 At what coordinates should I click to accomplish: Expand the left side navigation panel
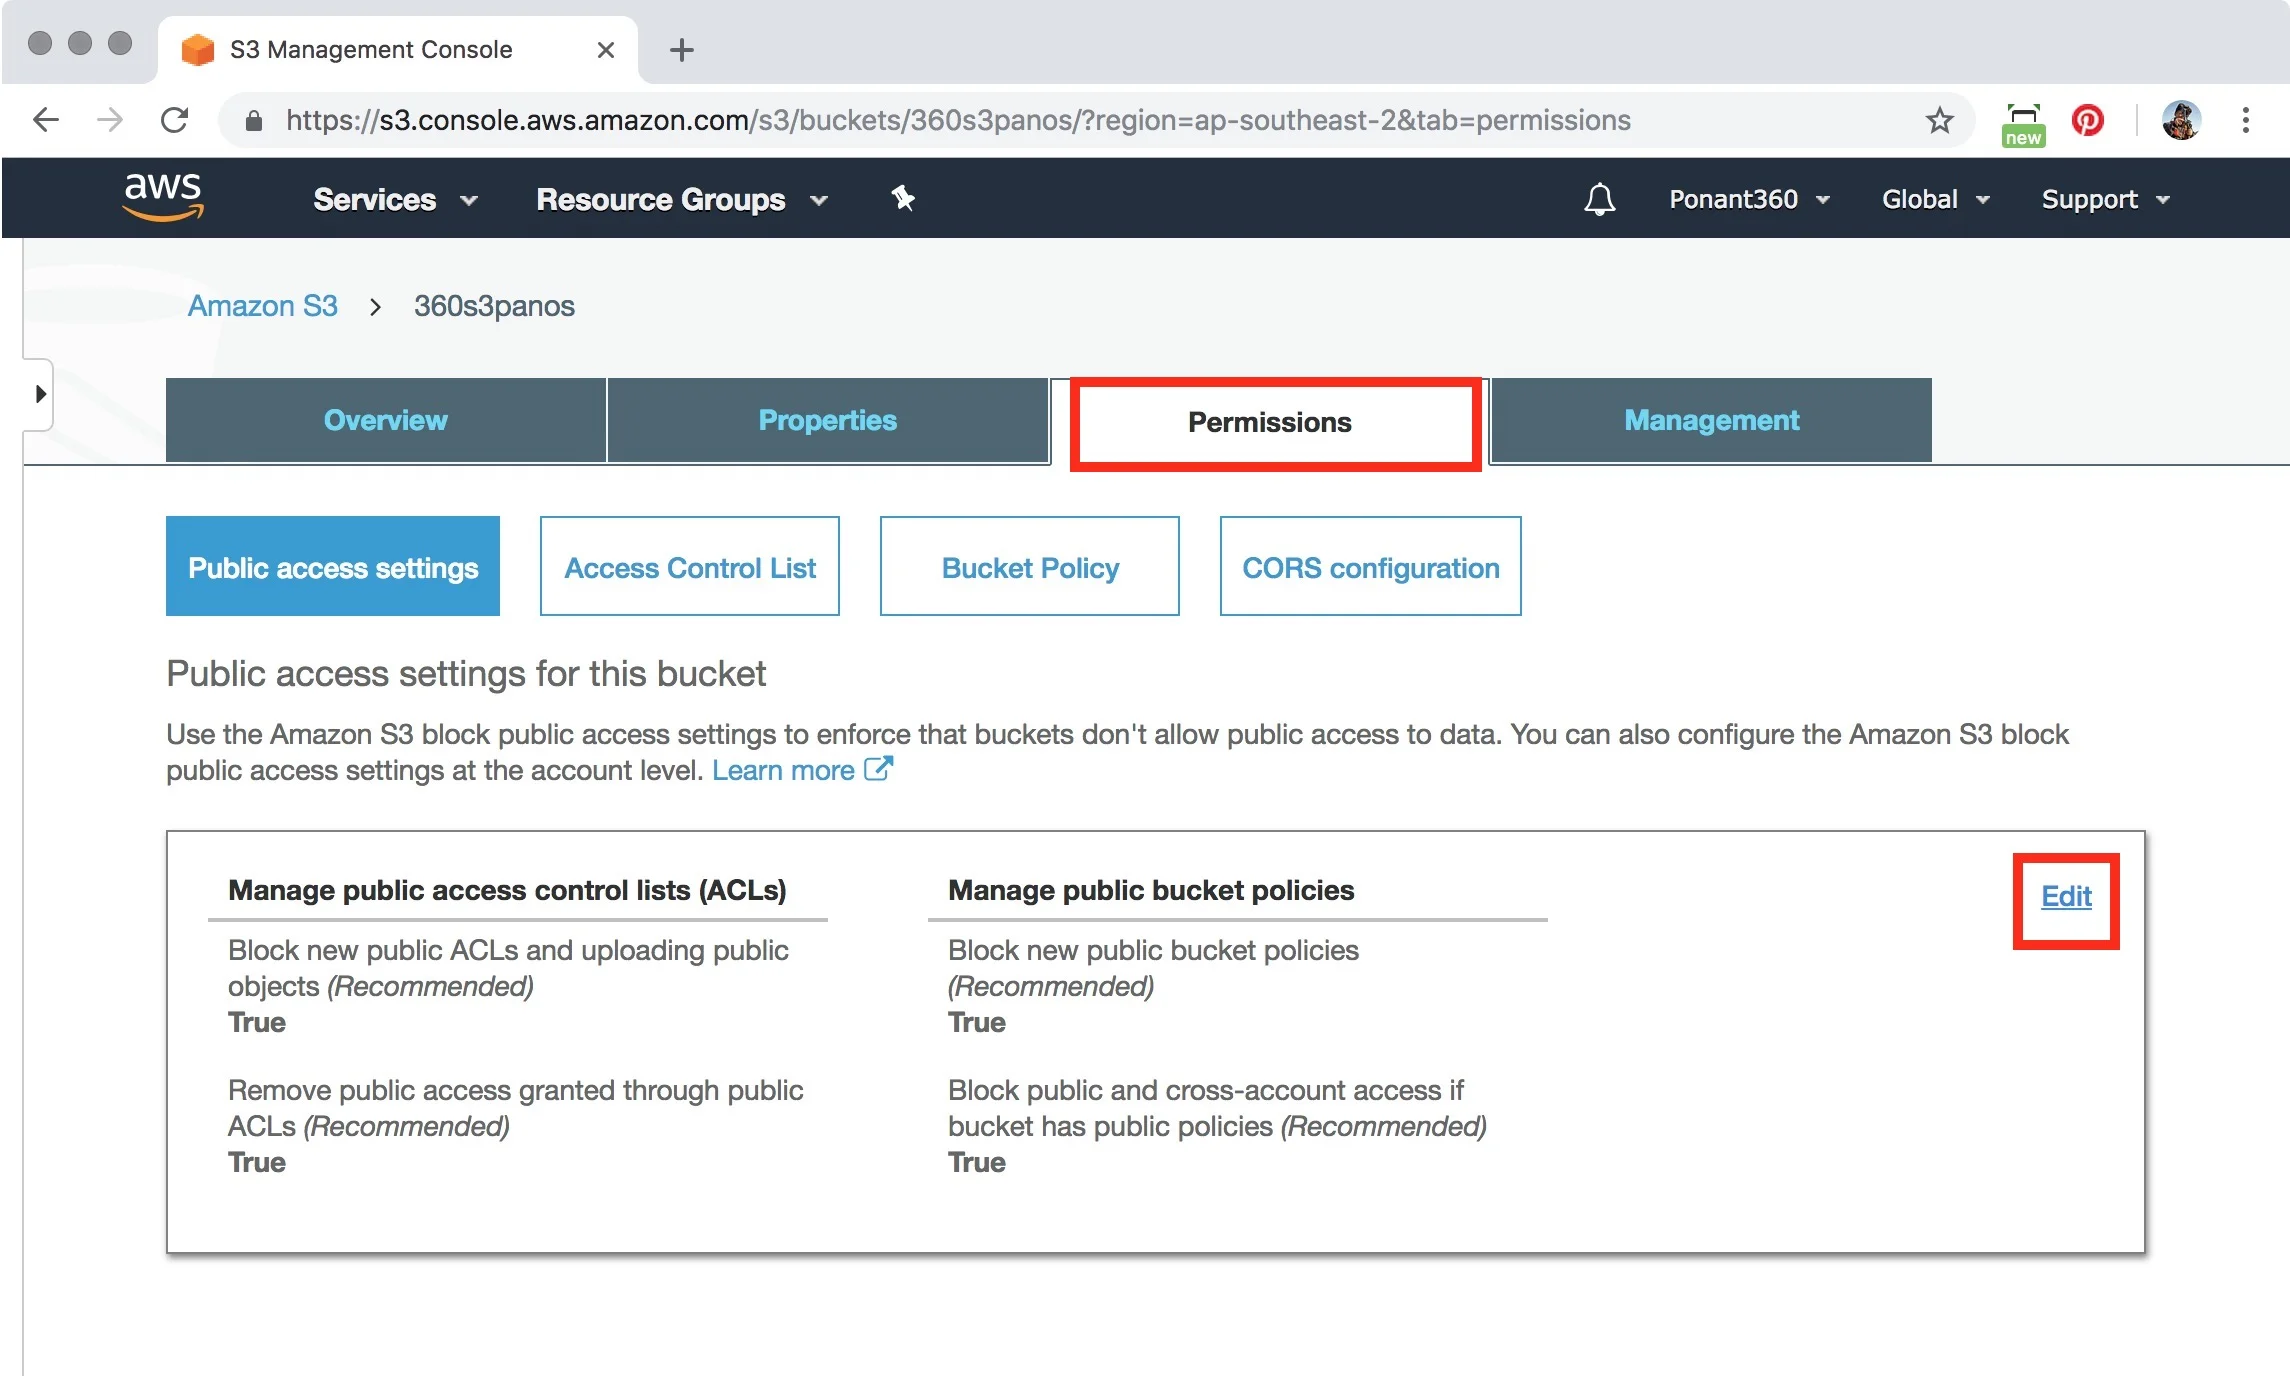click(39, 394)
